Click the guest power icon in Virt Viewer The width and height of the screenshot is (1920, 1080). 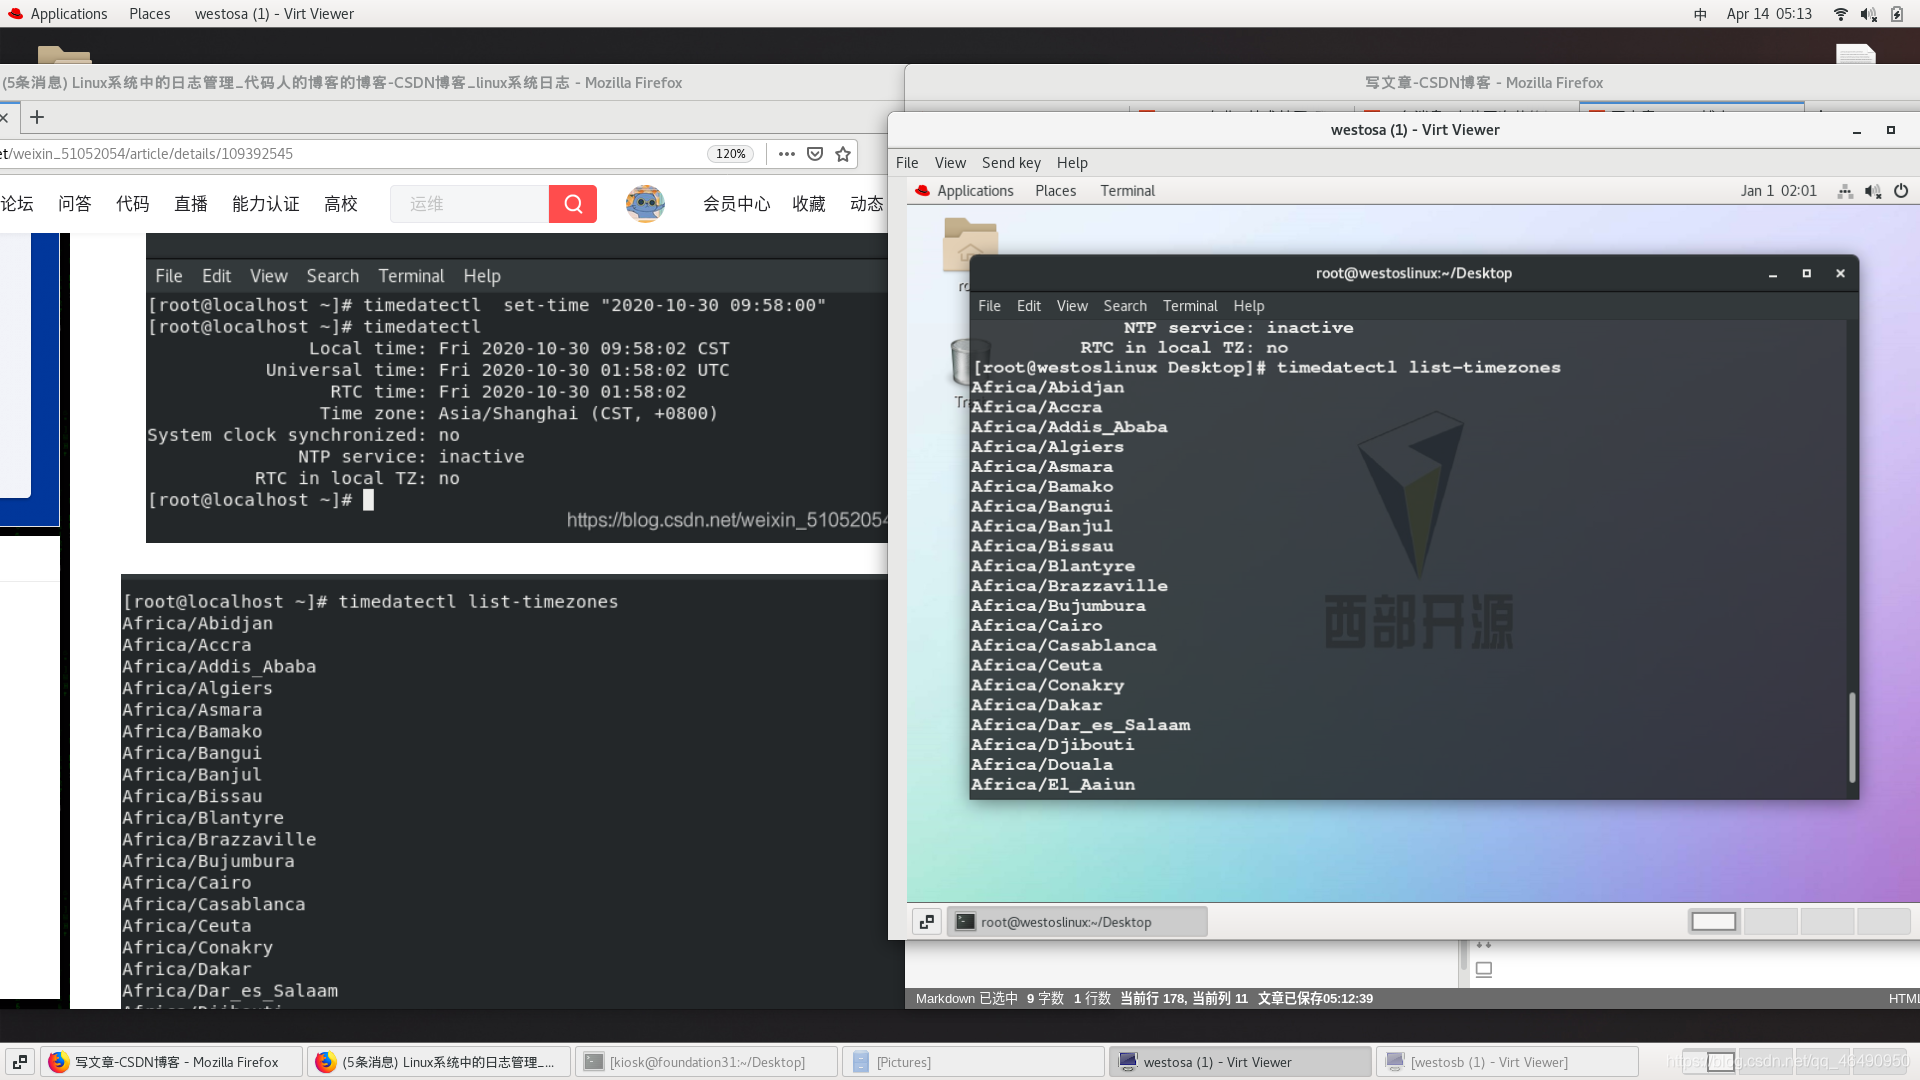(x=1901, y=191)
